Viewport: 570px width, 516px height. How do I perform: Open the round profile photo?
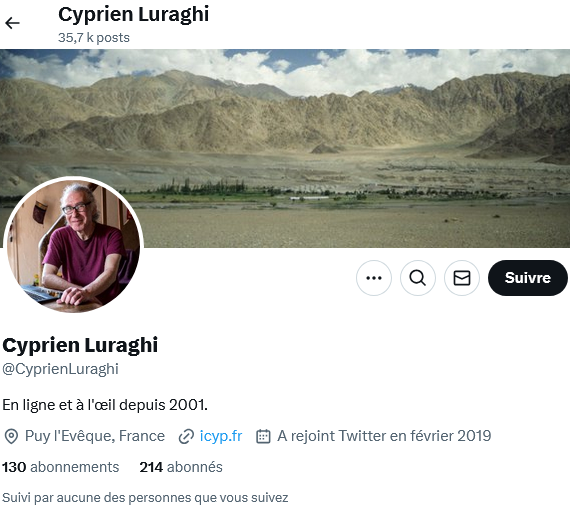[x=73, y=245]
